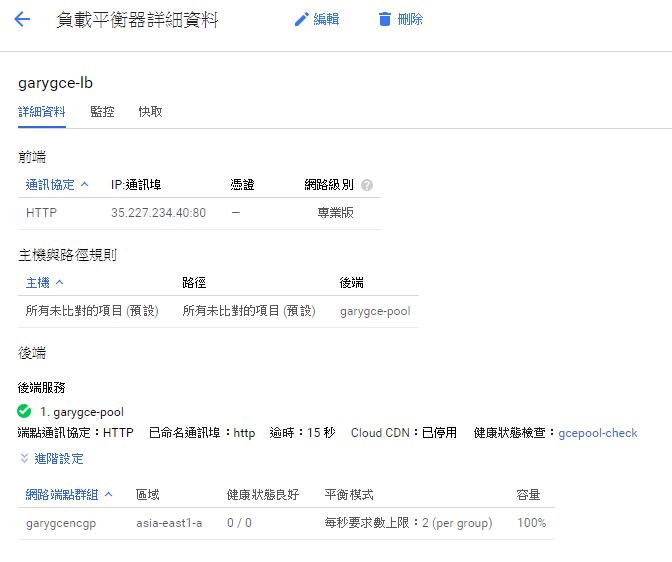Click the 區域 column header

coord(148,495)
